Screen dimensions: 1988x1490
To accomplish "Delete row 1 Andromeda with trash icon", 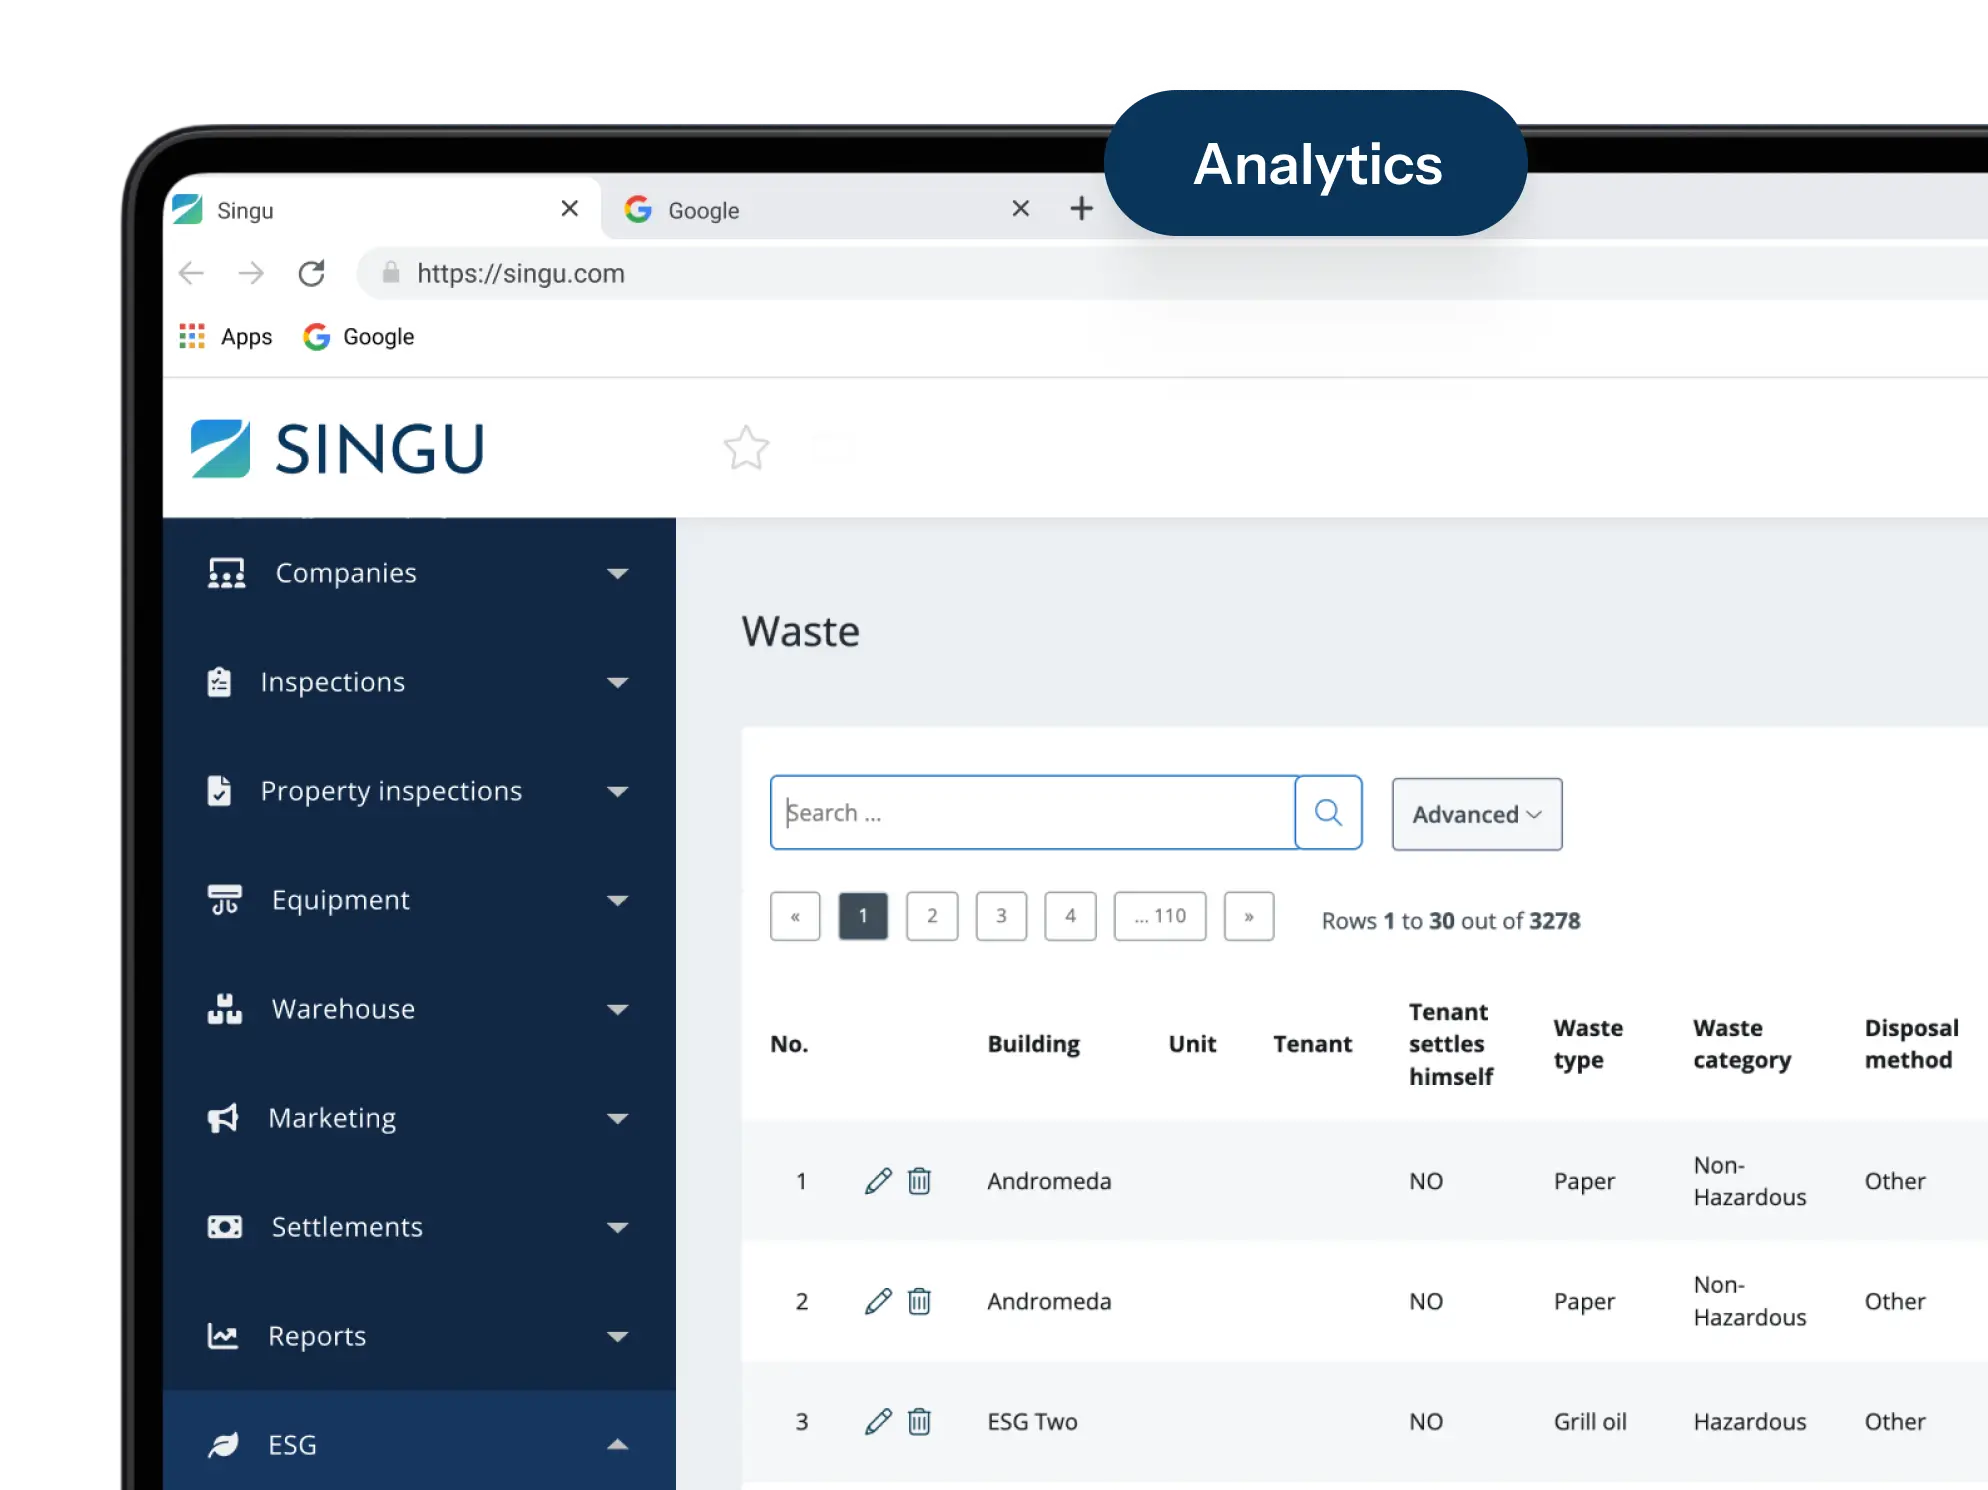I will pyautogui.click(x=919, y=1181).
